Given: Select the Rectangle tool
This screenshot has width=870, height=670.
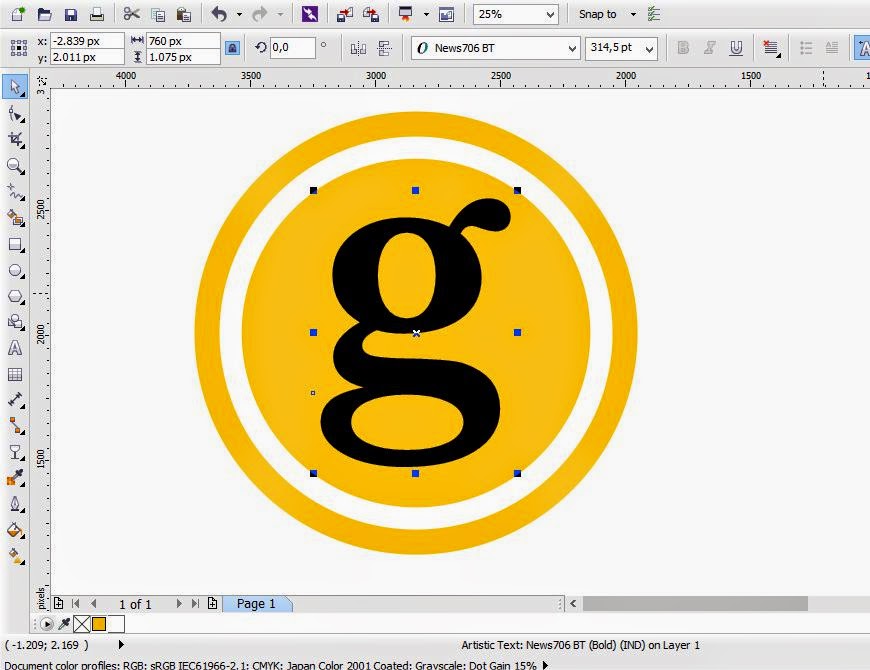Looking at the screenshot, I should [16, 245].
